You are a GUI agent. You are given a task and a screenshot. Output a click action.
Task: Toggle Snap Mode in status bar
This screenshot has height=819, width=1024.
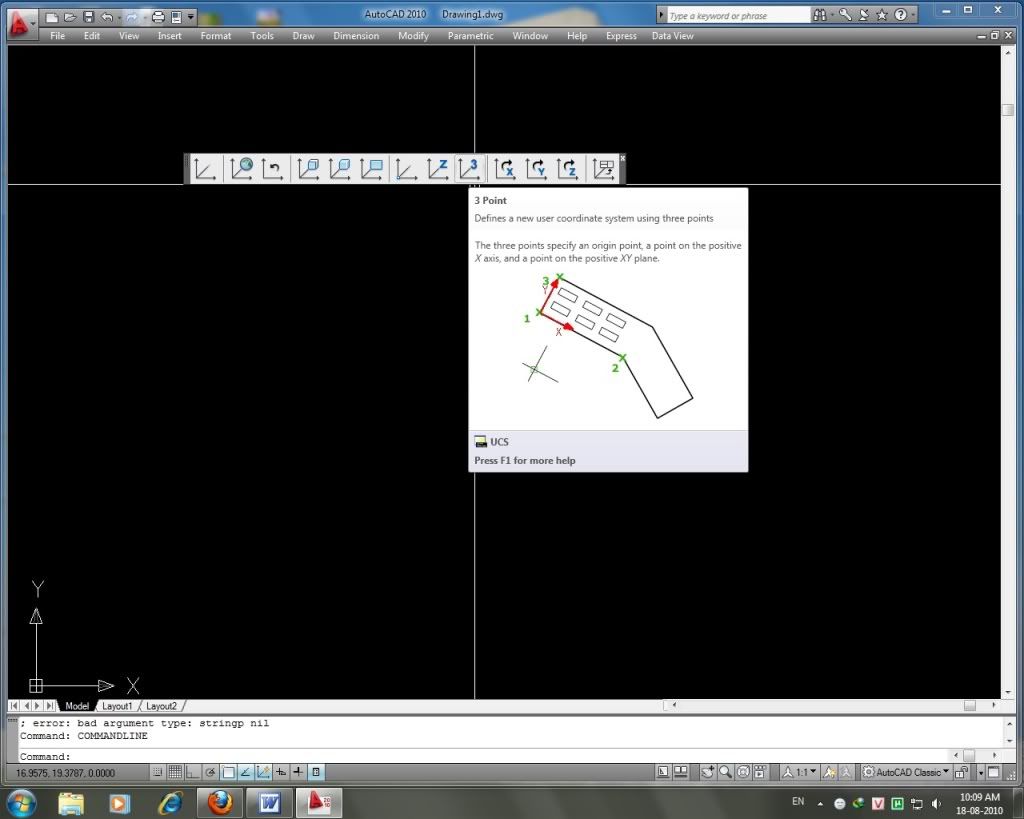click(157, 772)
